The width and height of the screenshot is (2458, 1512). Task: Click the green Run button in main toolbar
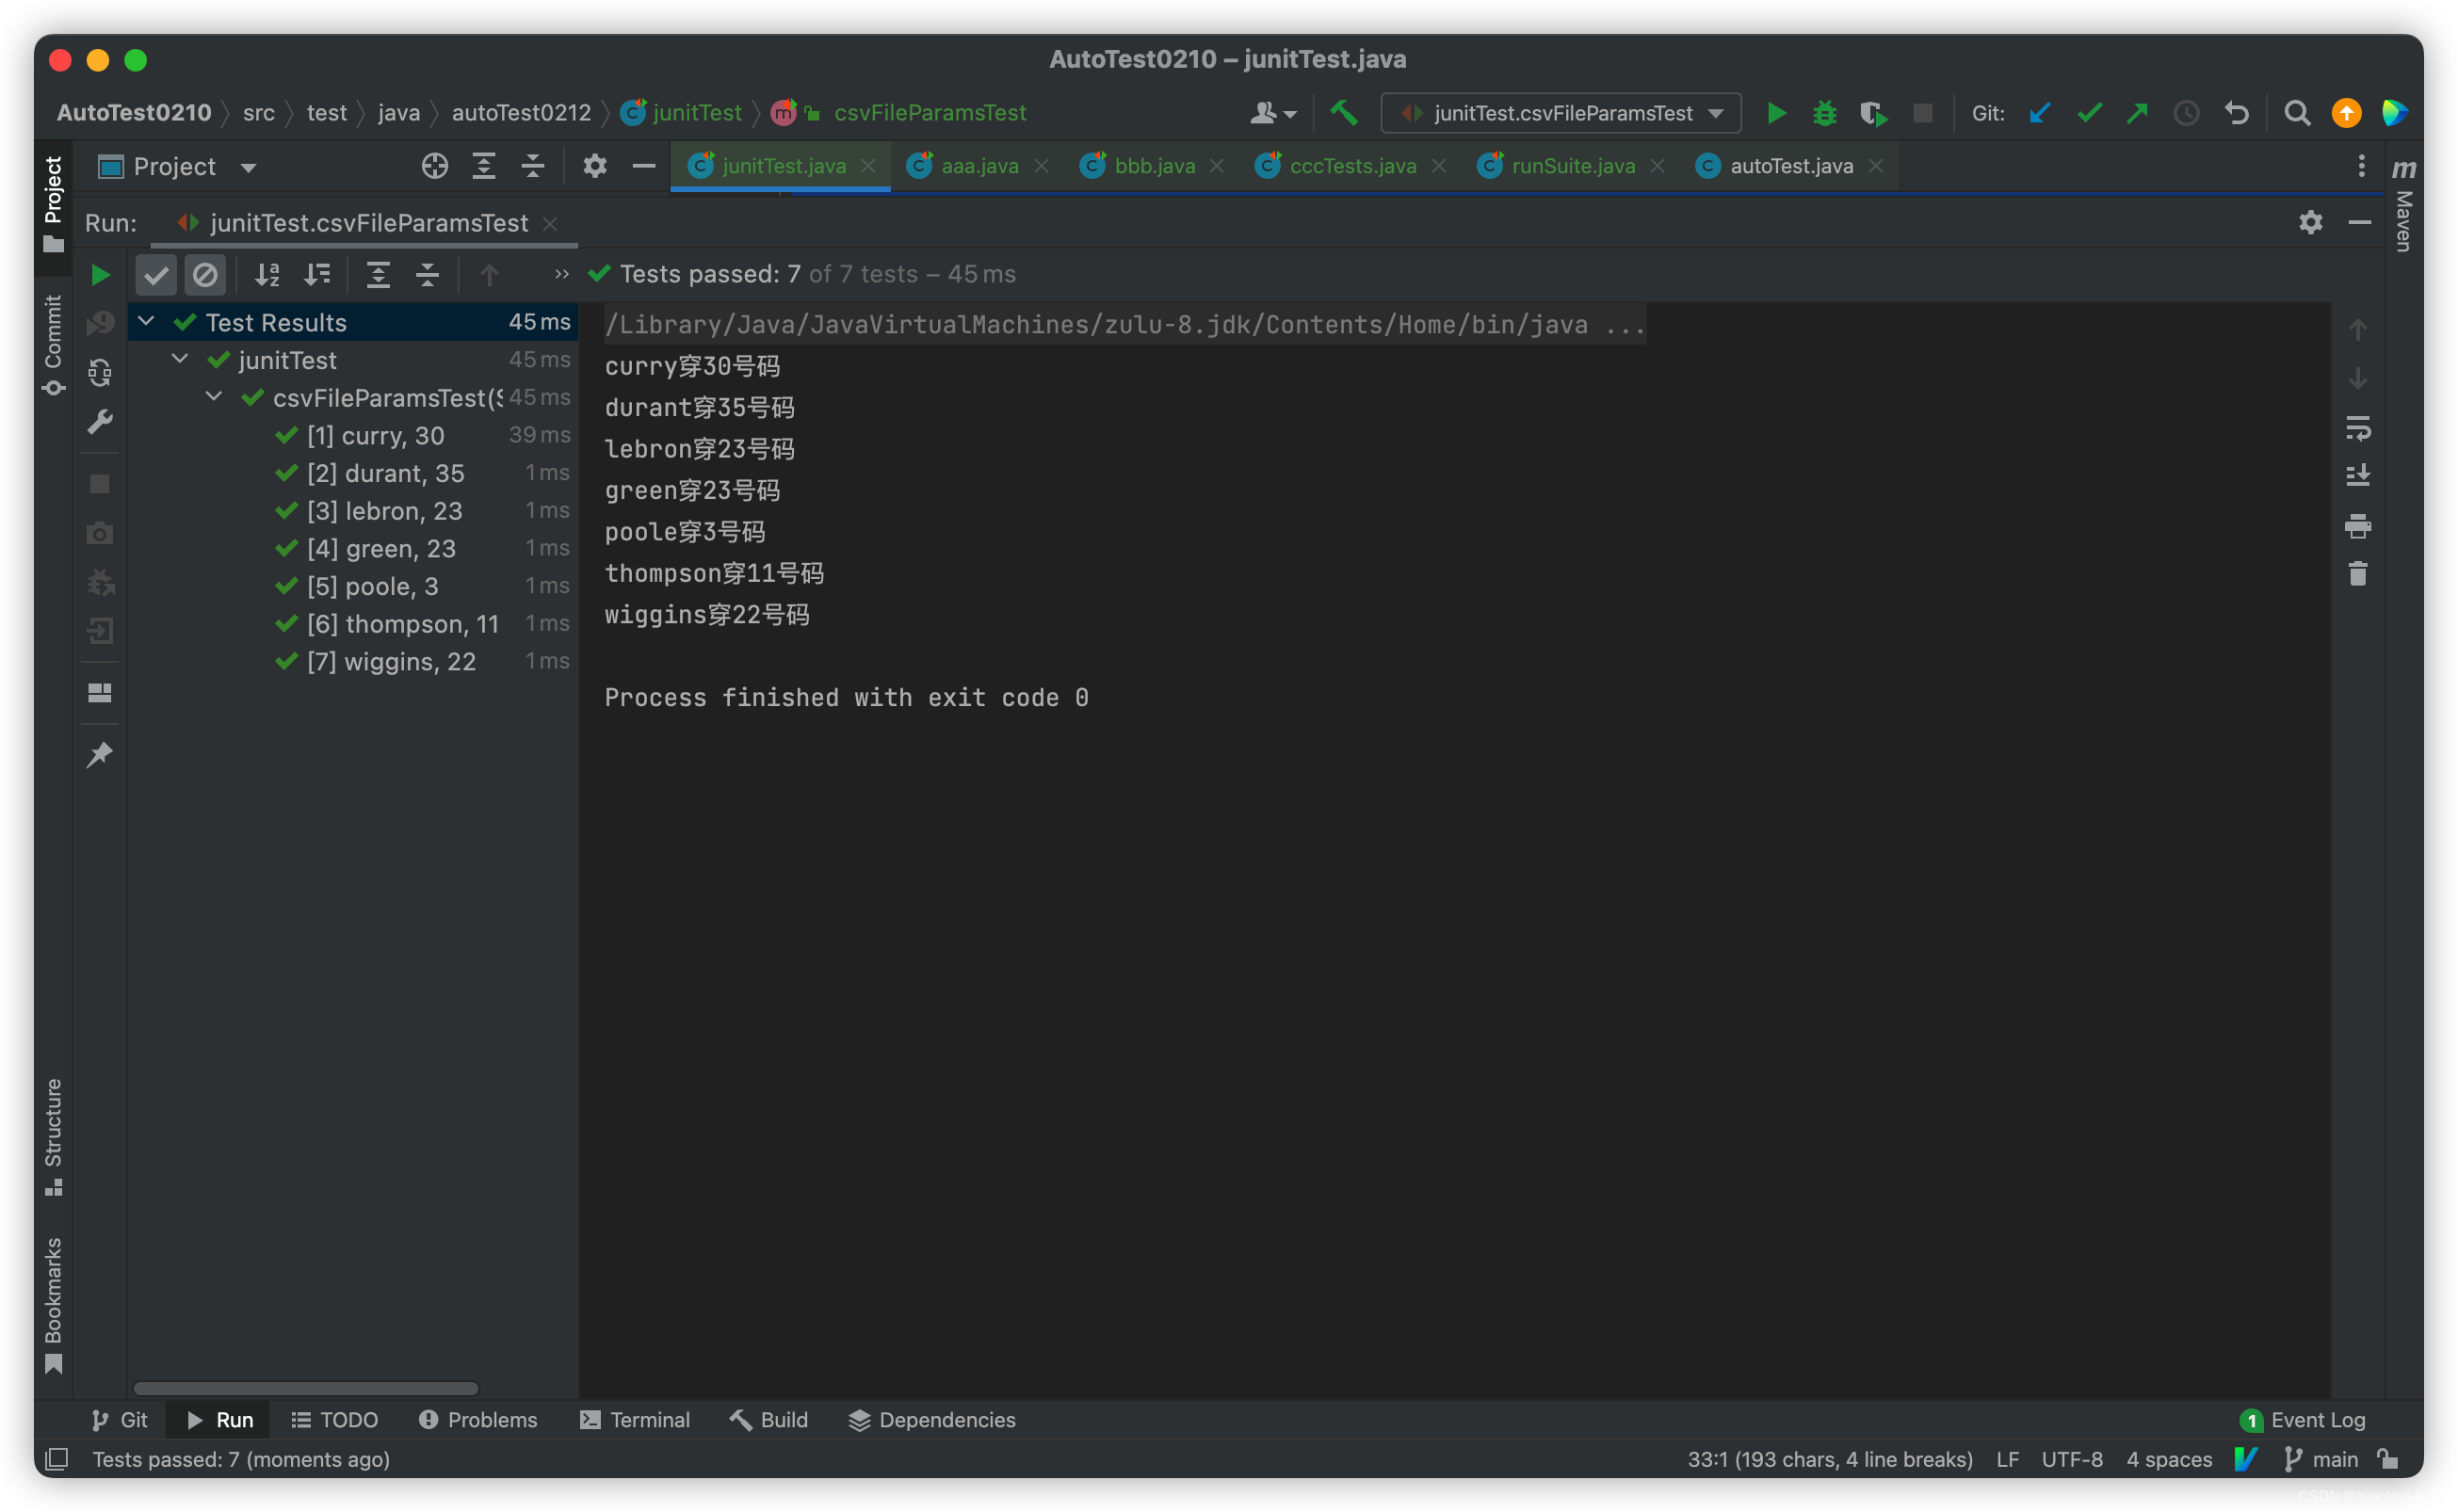click(1777, 113)
